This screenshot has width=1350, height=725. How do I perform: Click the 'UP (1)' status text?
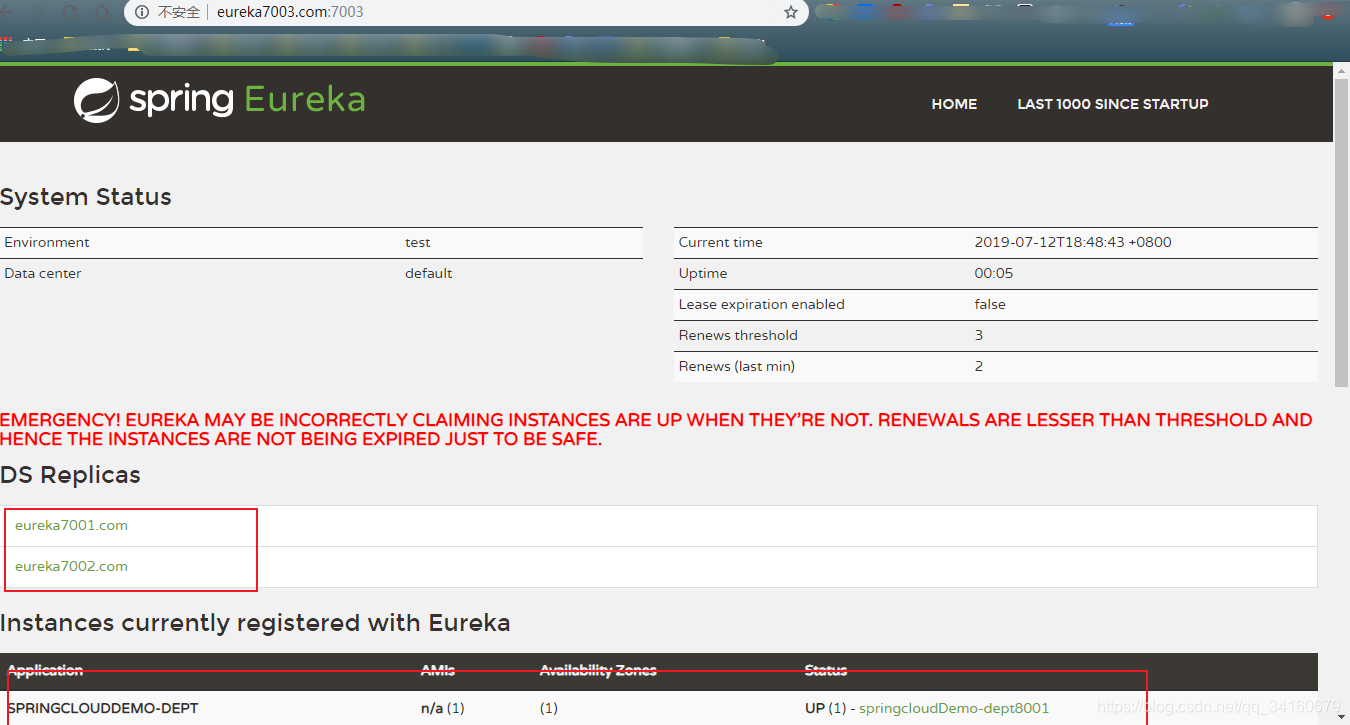(825, 708)
